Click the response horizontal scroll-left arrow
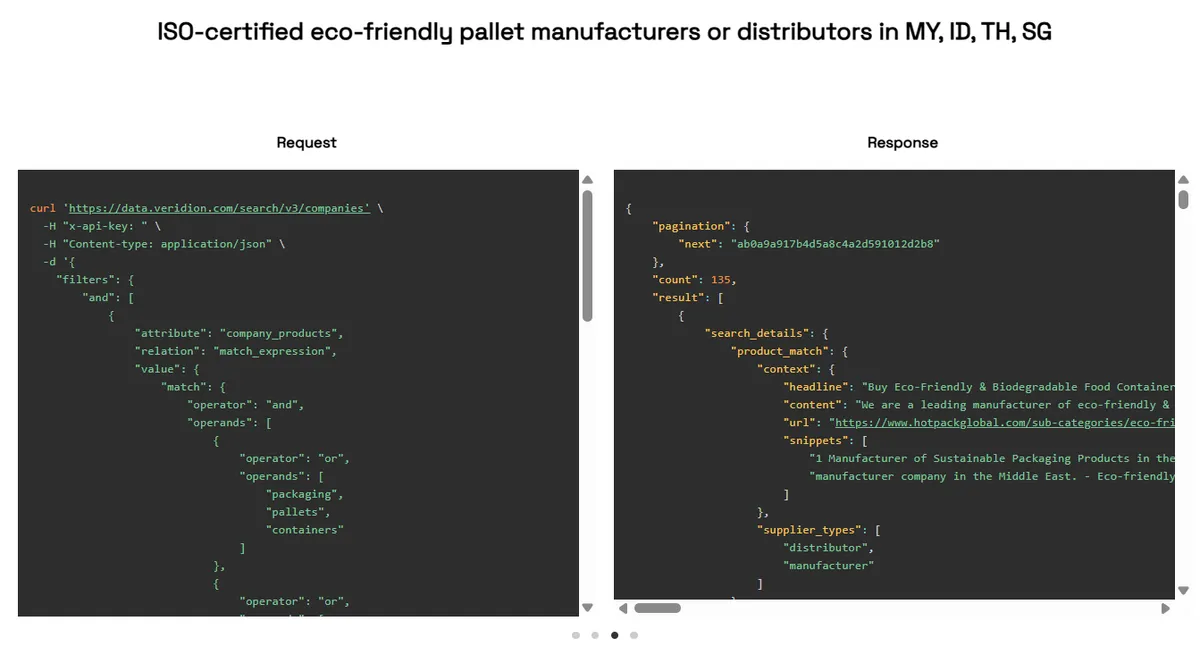The width and height of the screenshot is (1200, 663). [624, 608]
